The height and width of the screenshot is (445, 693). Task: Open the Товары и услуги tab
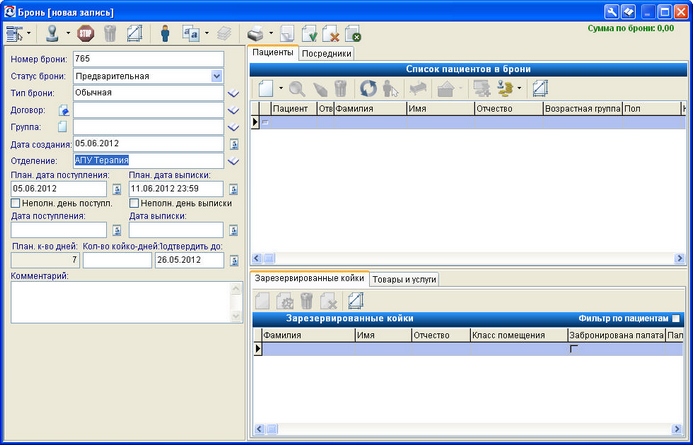404,279
